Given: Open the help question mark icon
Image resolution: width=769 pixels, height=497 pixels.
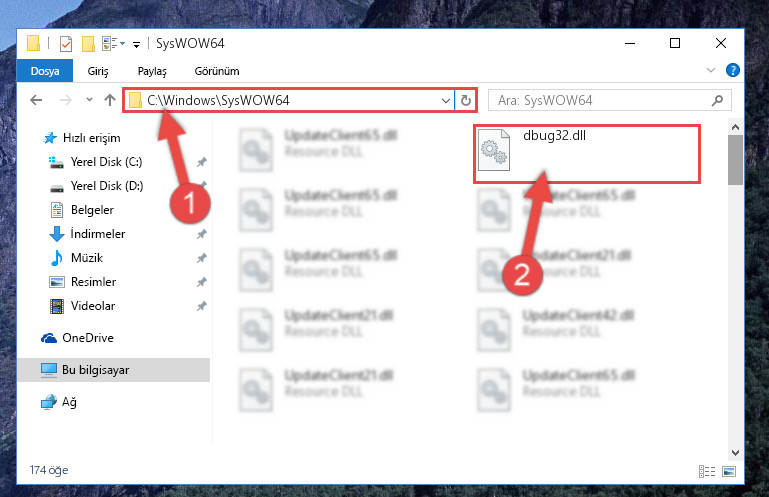Looking at the screenshot, I should click(732, 71).
